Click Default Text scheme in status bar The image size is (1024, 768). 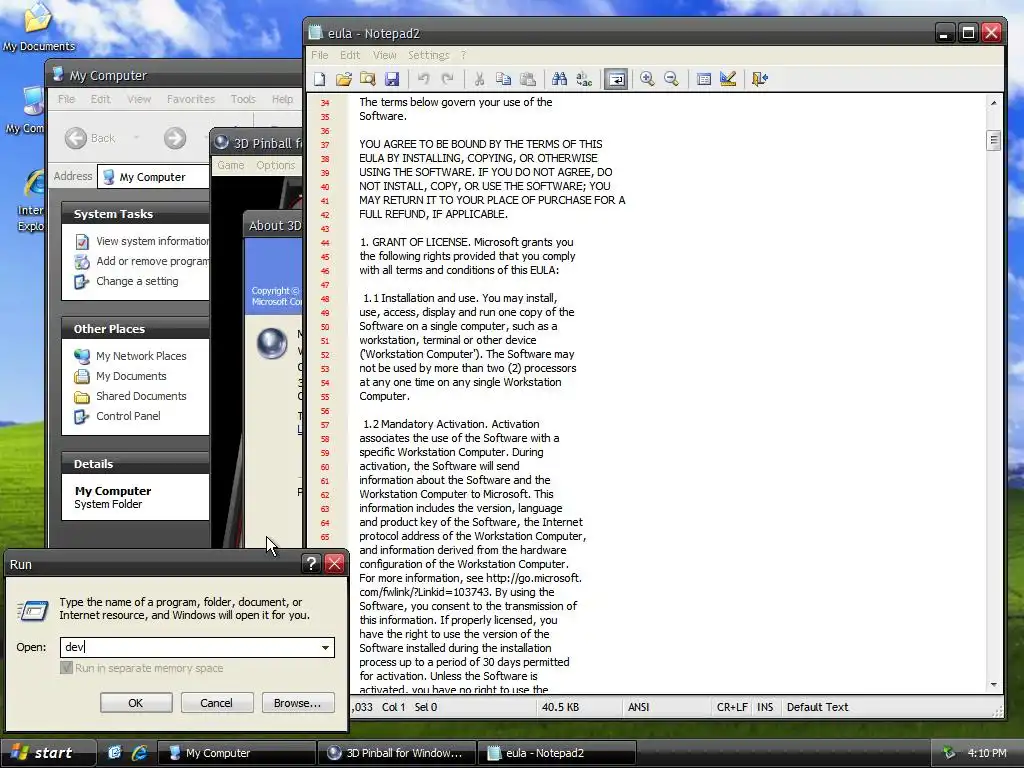point(818,707)
